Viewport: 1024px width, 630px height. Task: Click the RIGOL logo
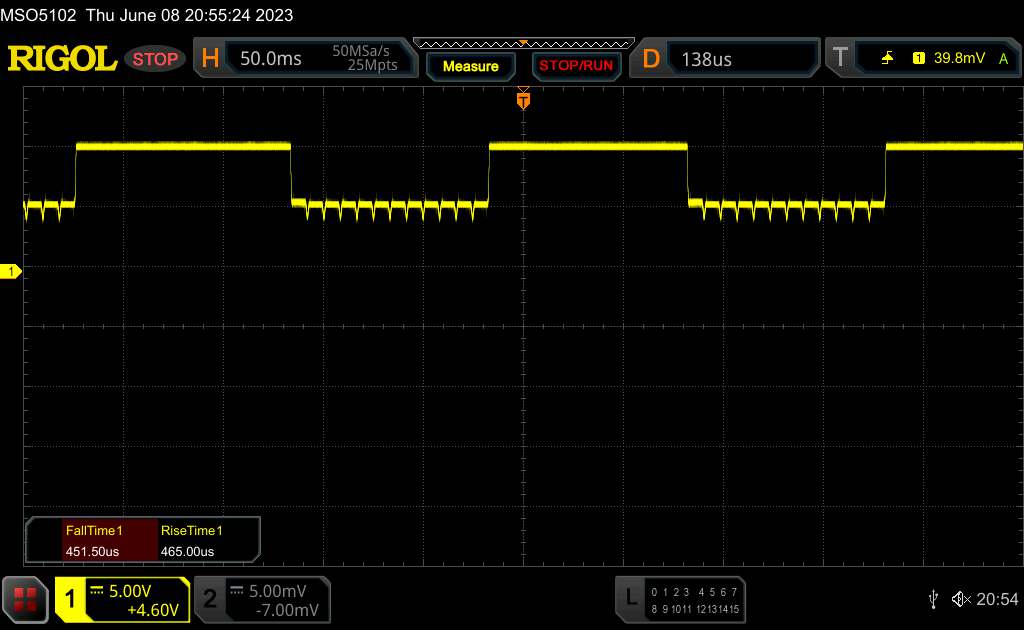click(62, 59)
